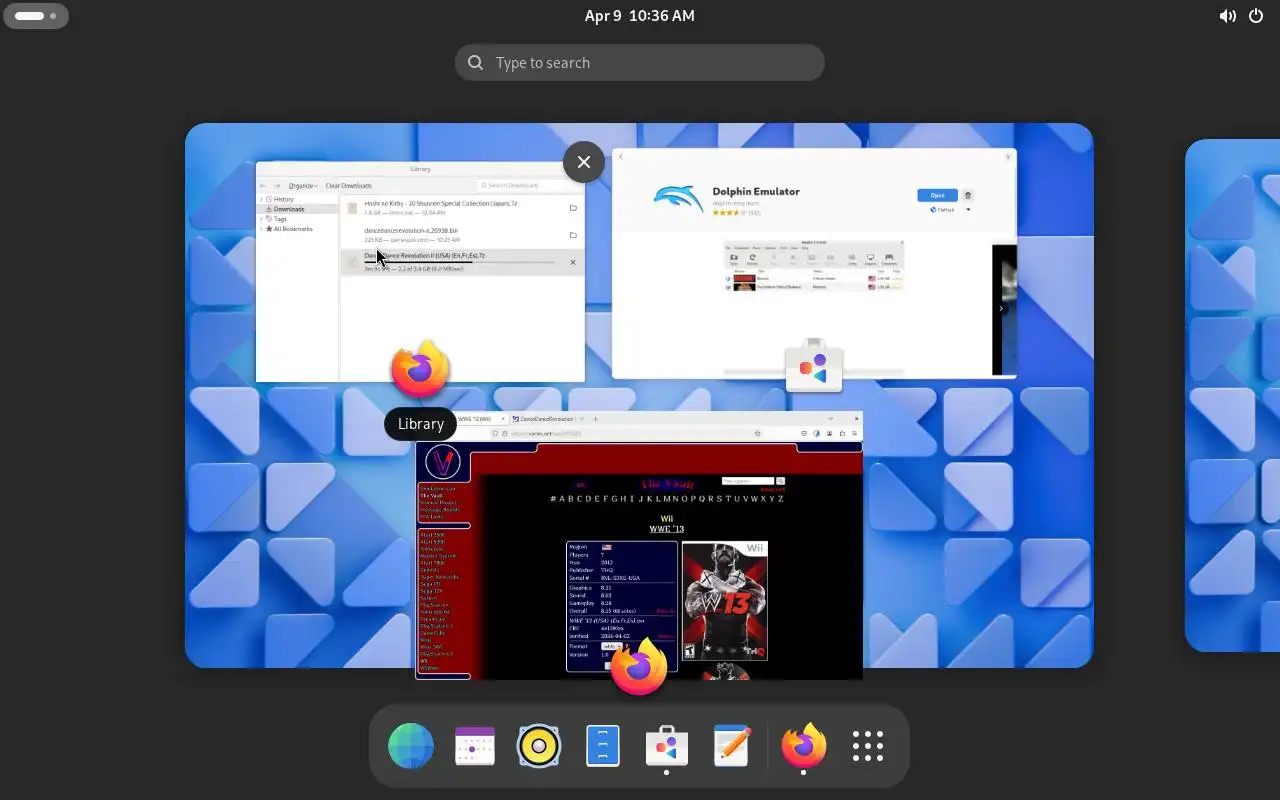
Task: Click Library window label tooltip
Action: coord(421,424)
